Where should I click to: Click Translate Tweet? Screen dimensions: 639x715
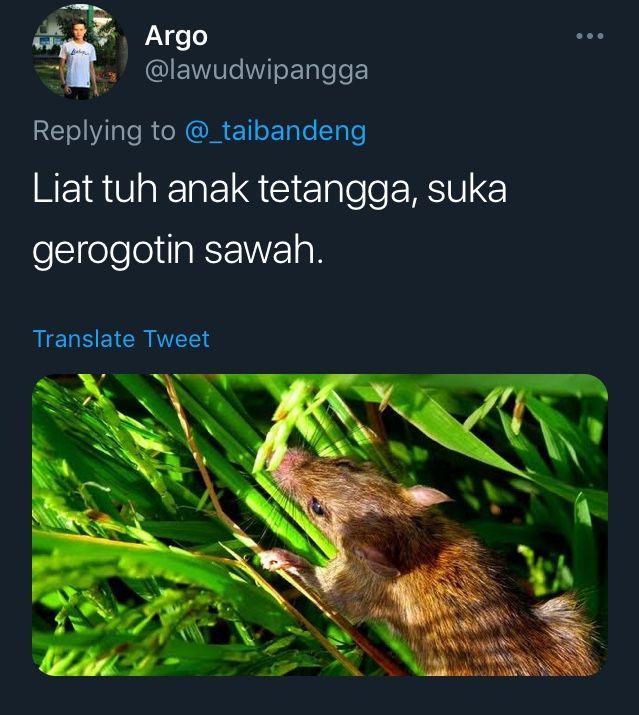point(121,339)
